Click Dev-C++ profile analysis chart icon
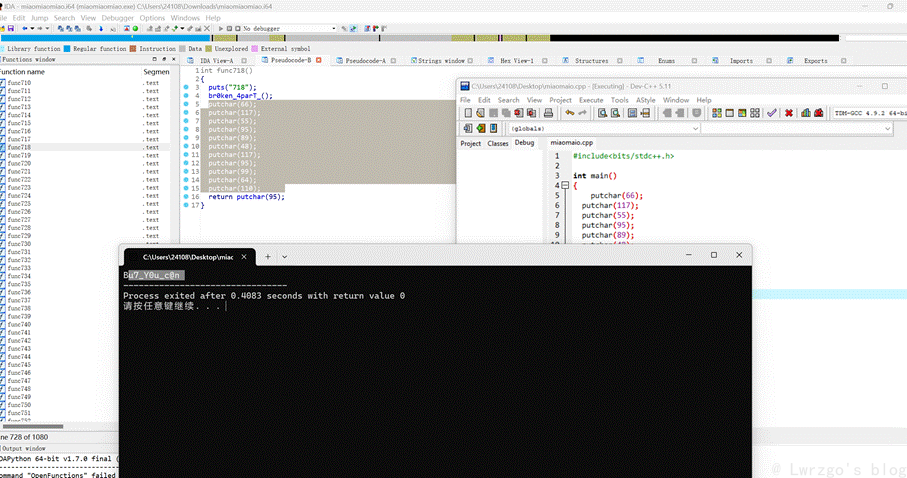 806,113
